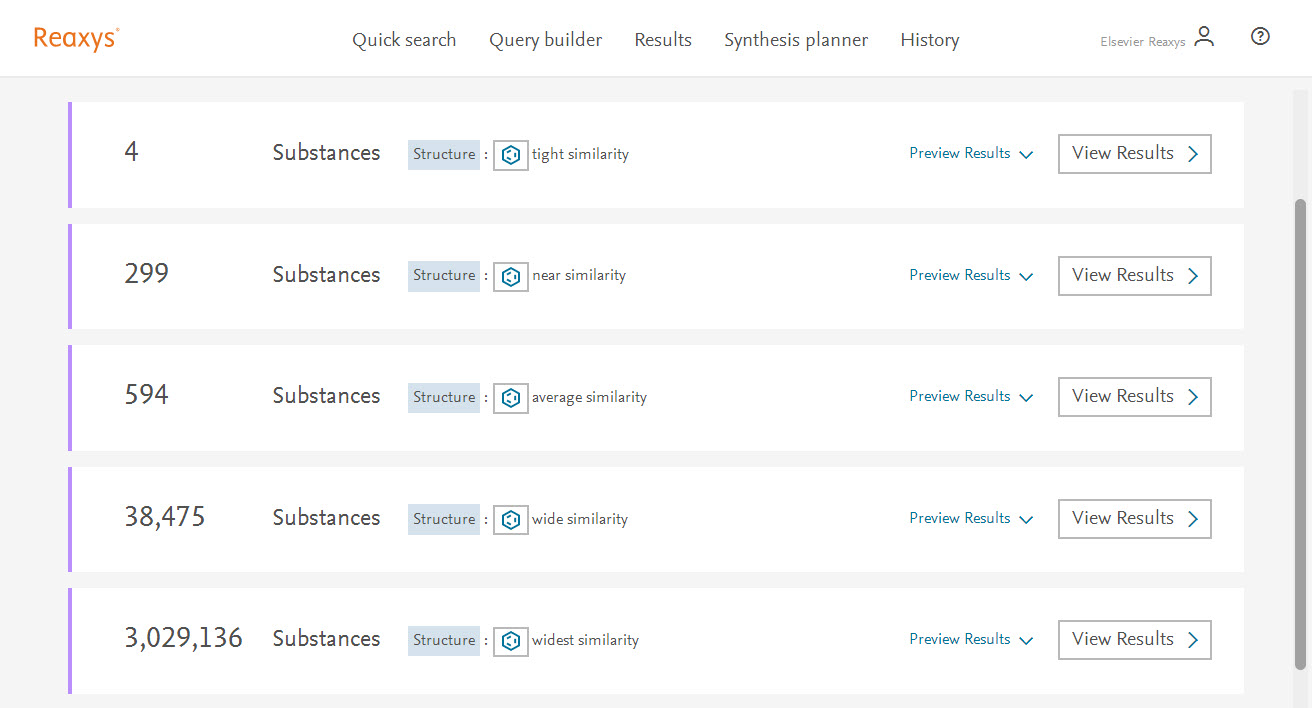This screenshot has width=1312, height=708.
Task: Open the user account profile icon
Action: point(1204,38)
